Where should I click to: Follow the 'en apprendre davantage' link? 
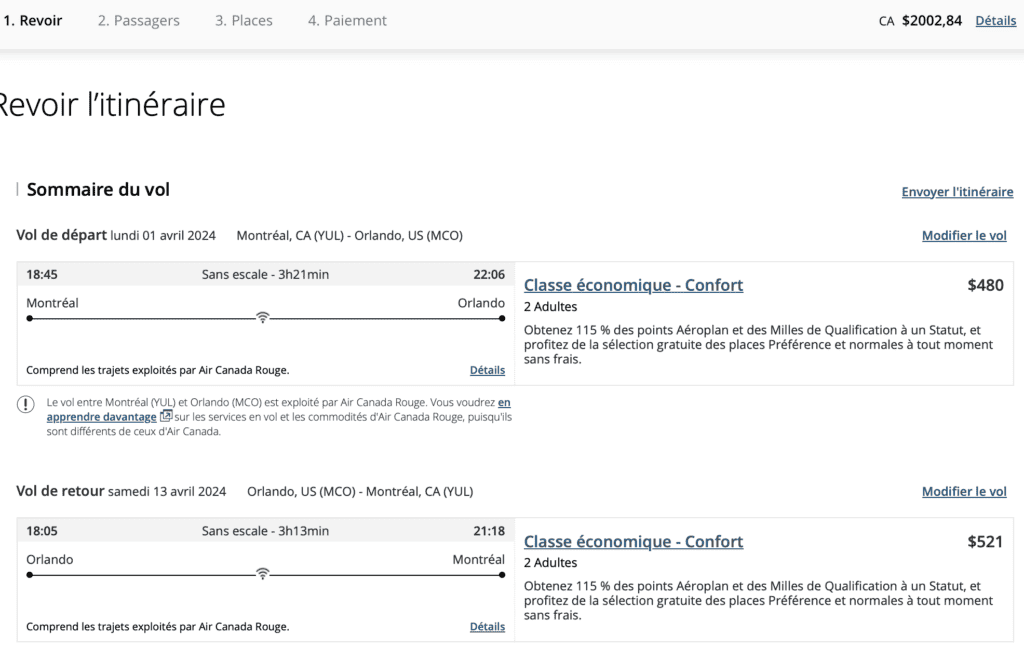pyautogui.click(x=100, y=416)
